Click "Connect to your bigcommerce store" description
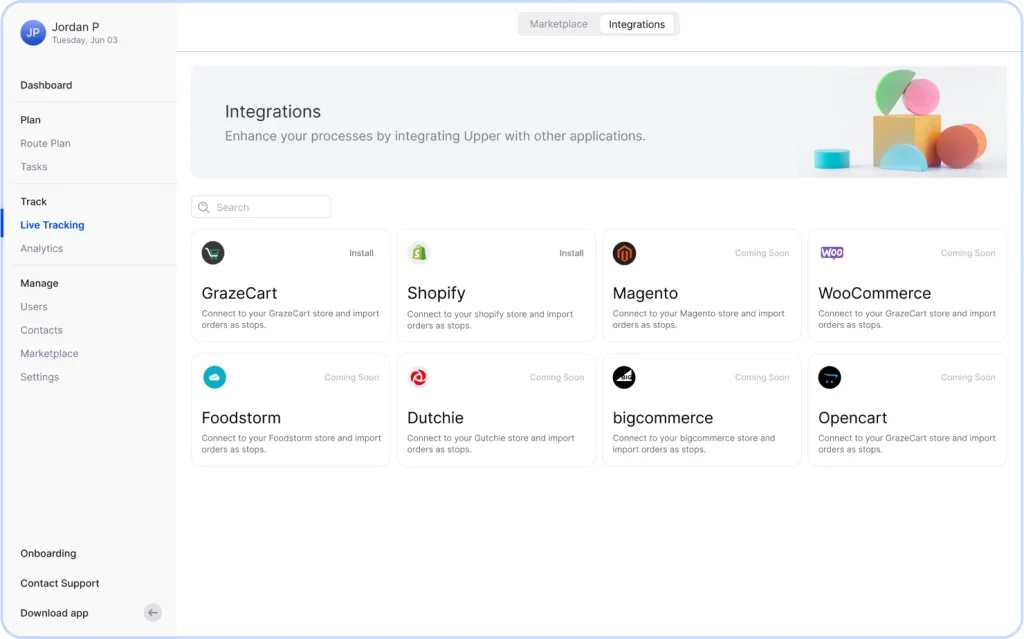The height and width of the screenshot is (639, 1024). click(x=694, y=444)
